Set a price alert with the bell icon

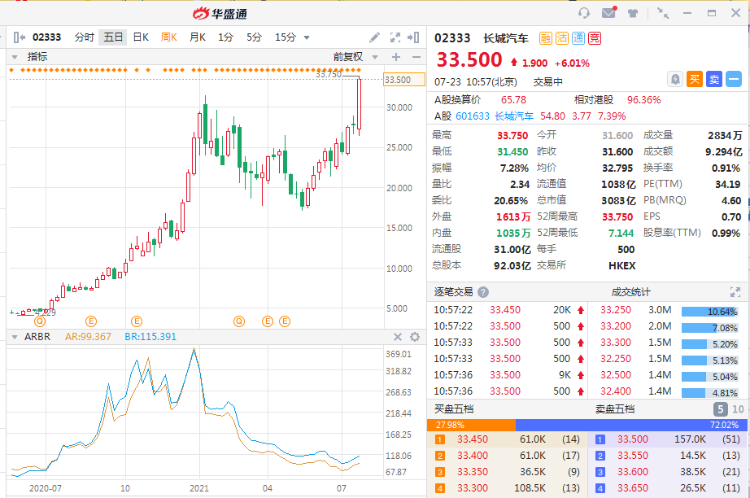coord(675,79)
